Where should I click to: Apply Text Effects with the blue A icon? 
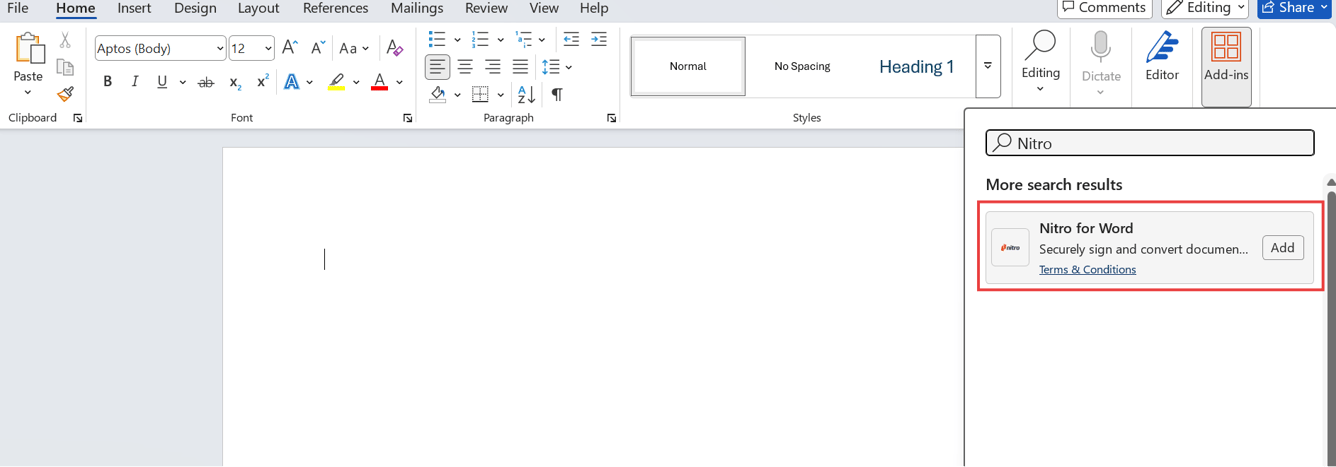click(291, 82)
